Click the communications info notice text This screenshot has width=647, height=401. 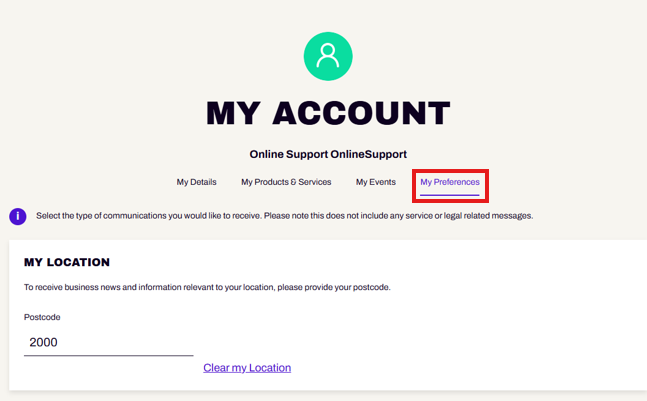285,216
